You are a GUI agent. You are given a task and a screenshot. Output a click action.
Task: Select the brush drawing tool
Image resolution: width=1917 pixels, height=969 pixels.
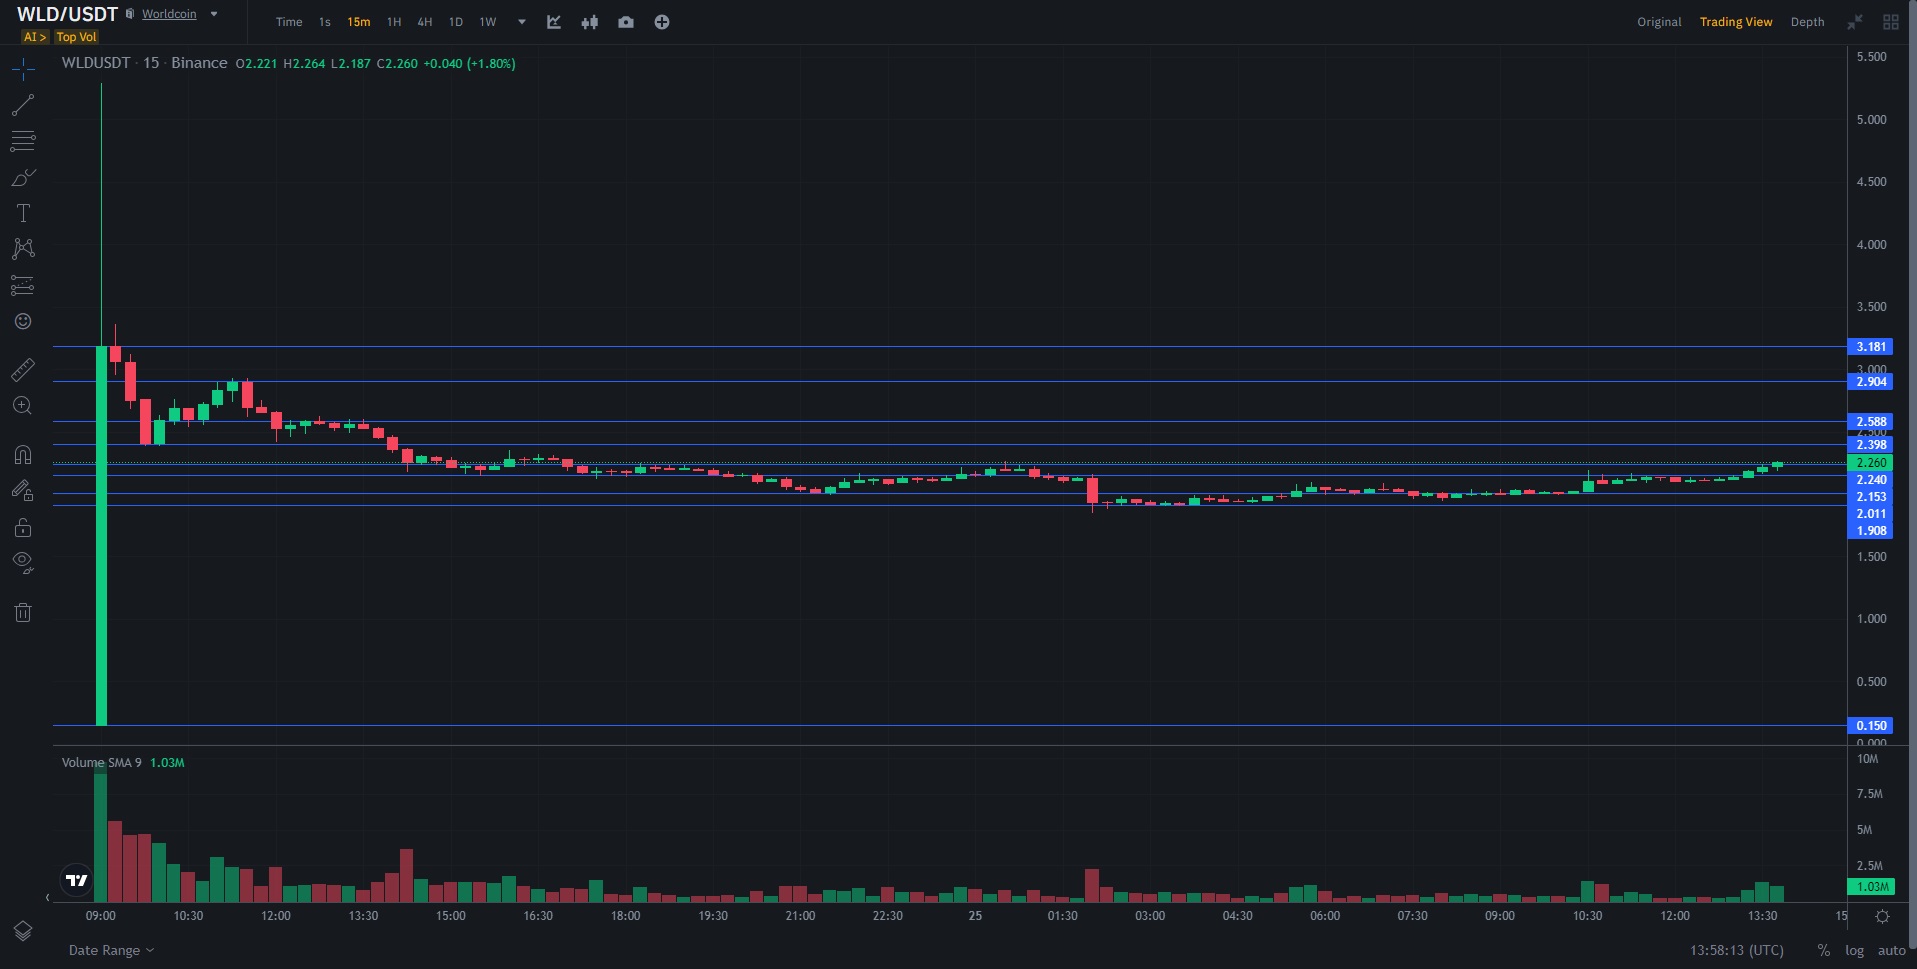(x=23, y=177)
